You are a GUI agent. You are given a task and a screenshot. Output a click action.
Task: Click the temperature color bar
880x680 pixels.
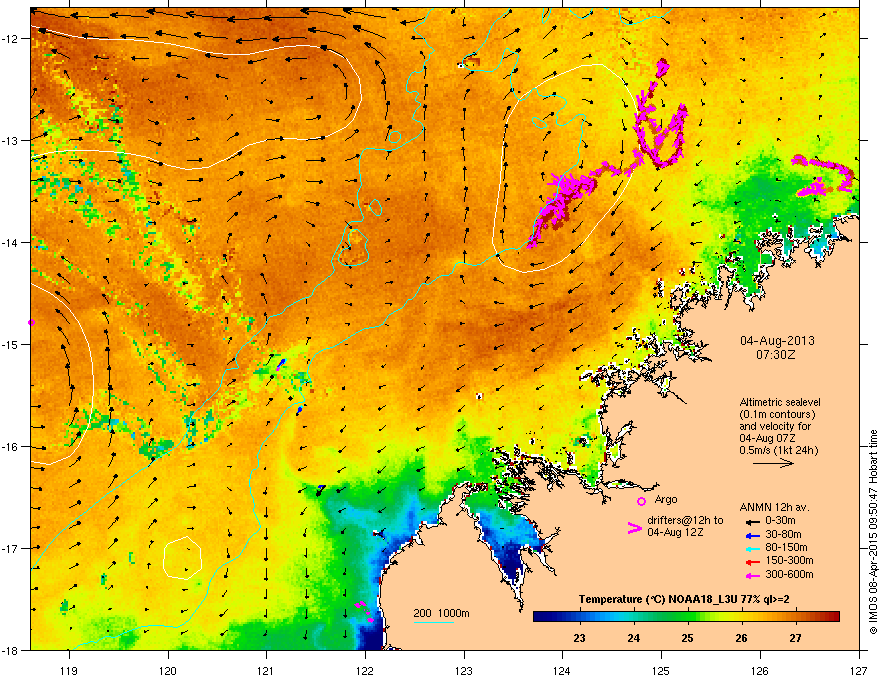point(686,617)
